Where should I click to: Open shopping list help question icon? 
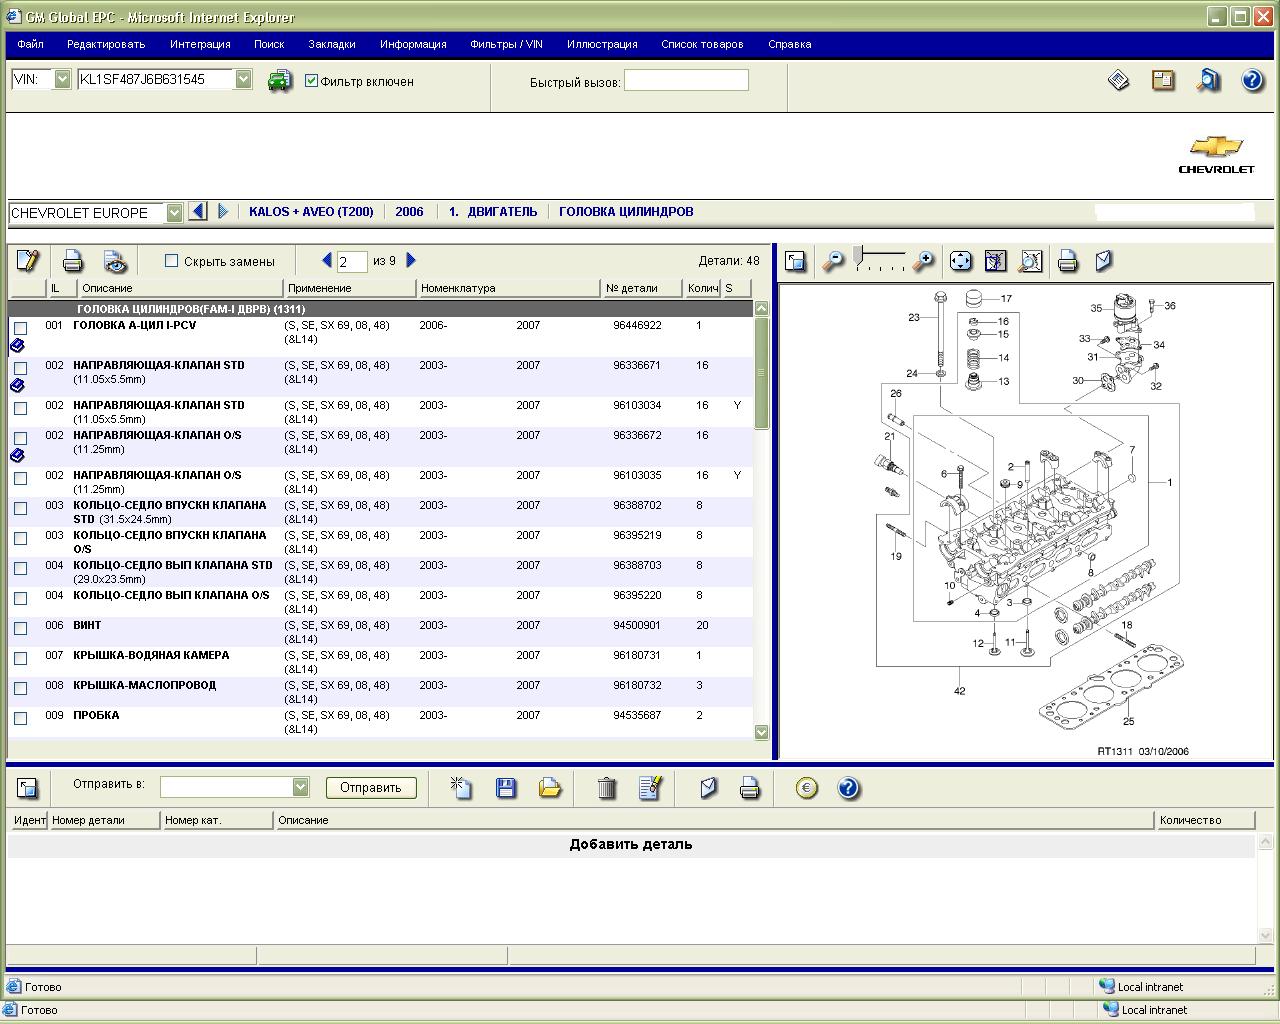click(x=848, y=788)
